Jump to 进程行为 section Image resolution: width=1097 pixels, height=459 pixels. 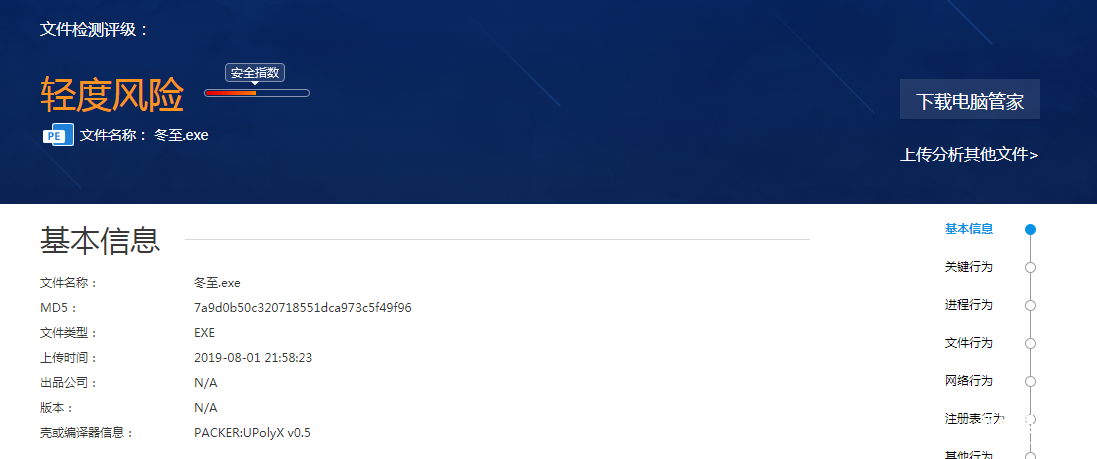[969, 304]
